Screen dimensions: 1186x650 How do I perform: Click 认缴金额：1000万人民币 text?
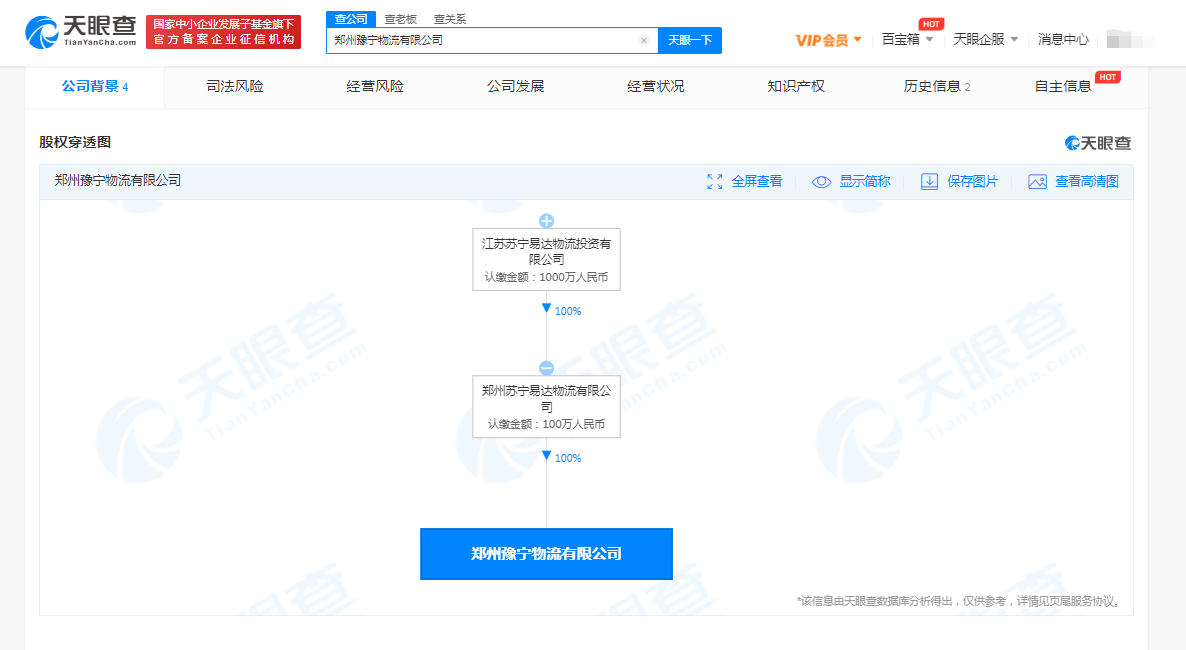pos(546,277)
